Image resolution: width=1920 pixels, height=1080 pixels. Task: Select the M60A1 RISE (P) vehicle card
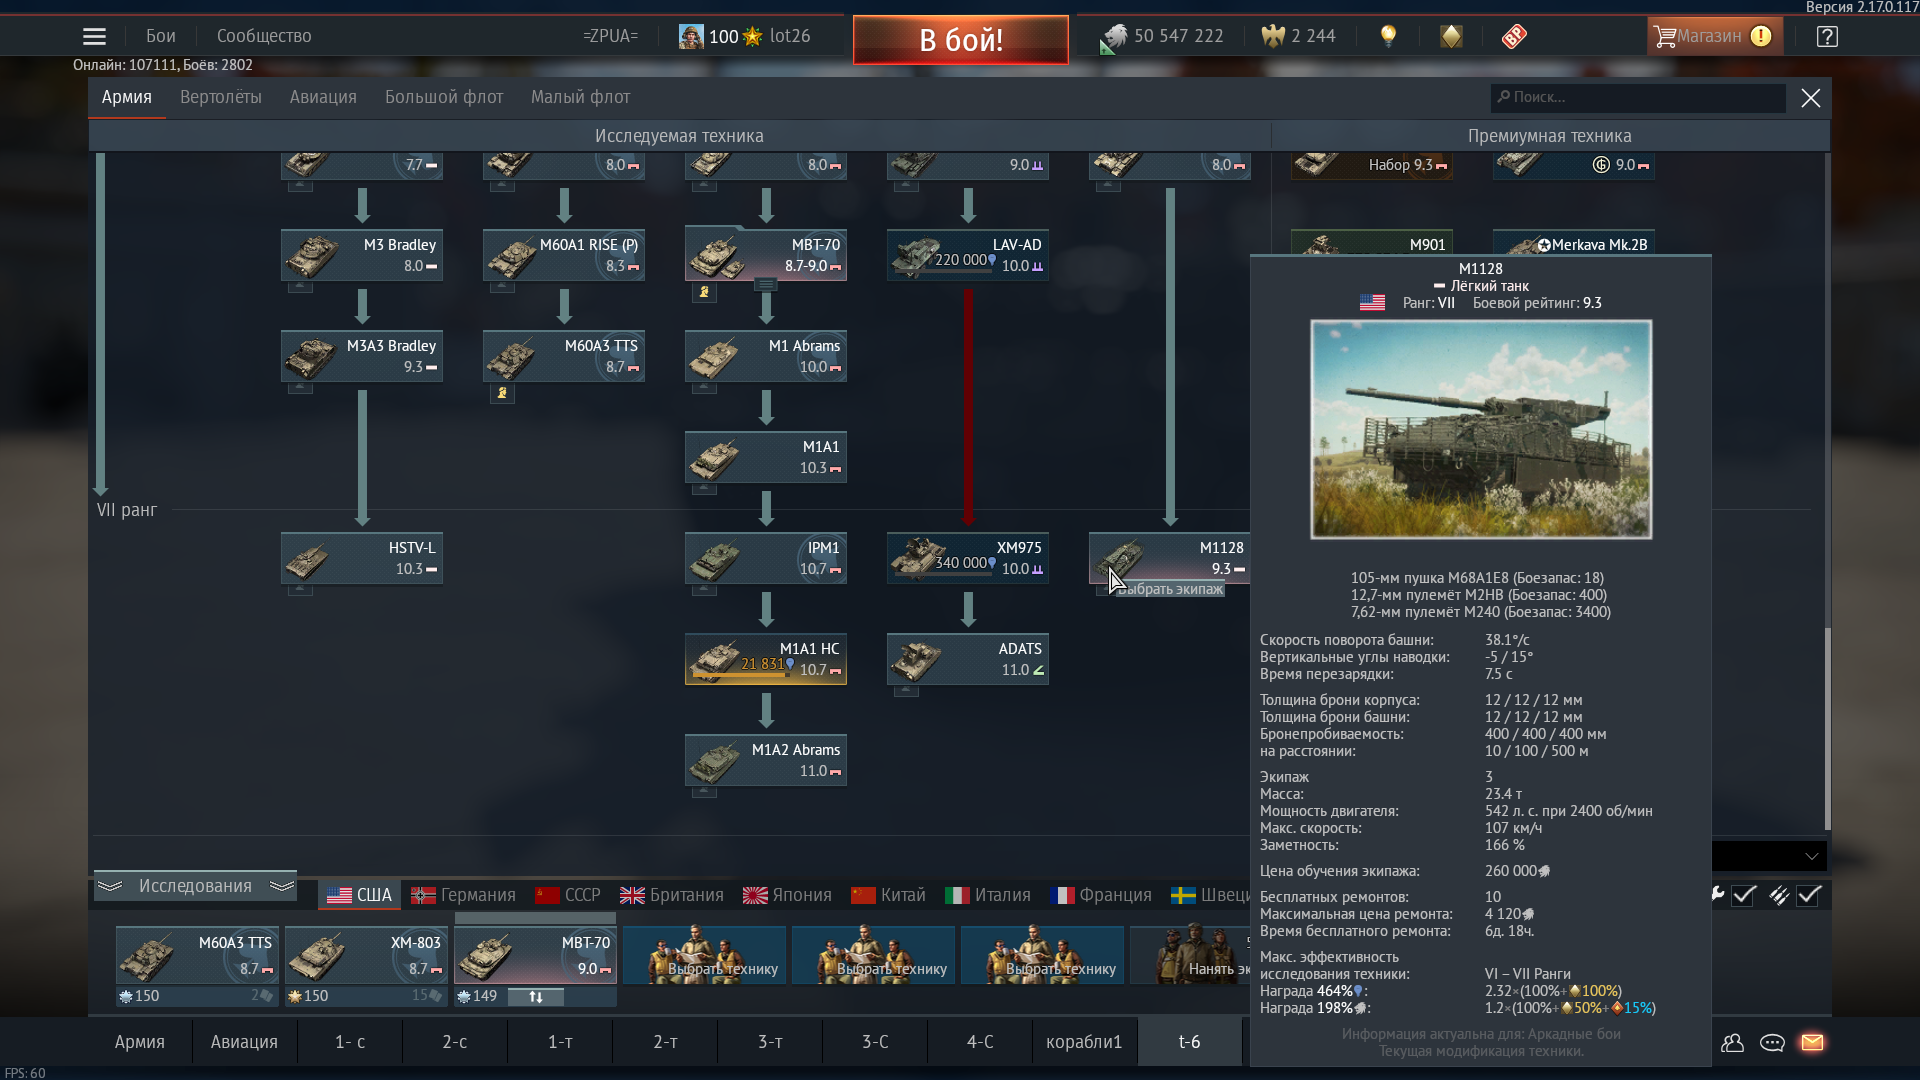[x=564, y=255]
